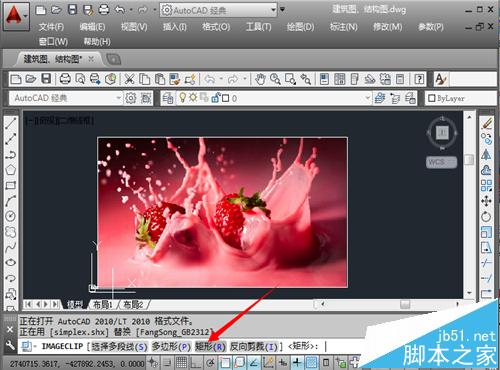
Task: Toggle Grid display in status bar
Action: pyautogui.click(x=181, y=362)
